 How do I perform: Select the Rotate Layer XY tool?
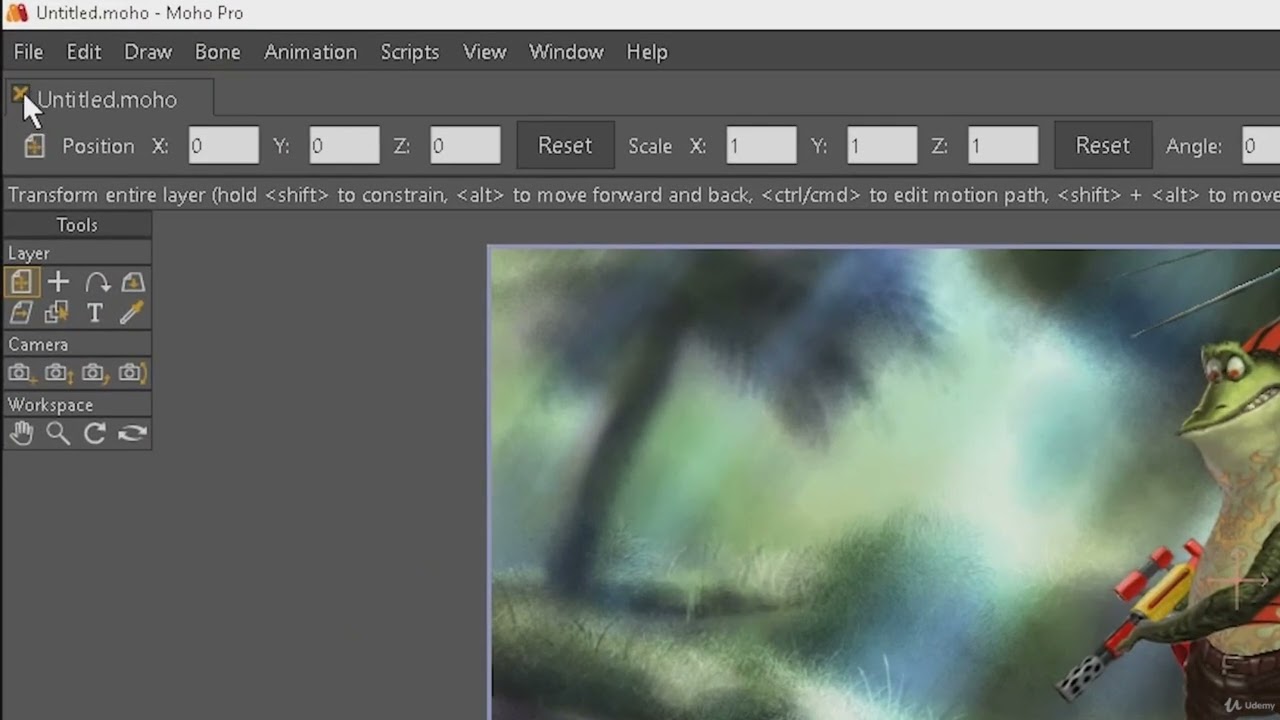[x=132, y=283]
